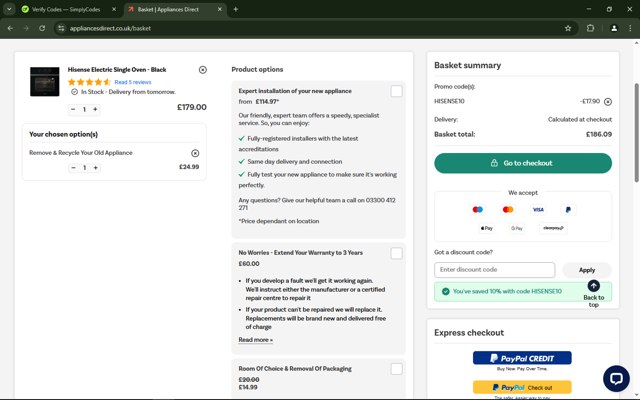Open warranty Read more link

pyautogui.click(x=256, y=340)
